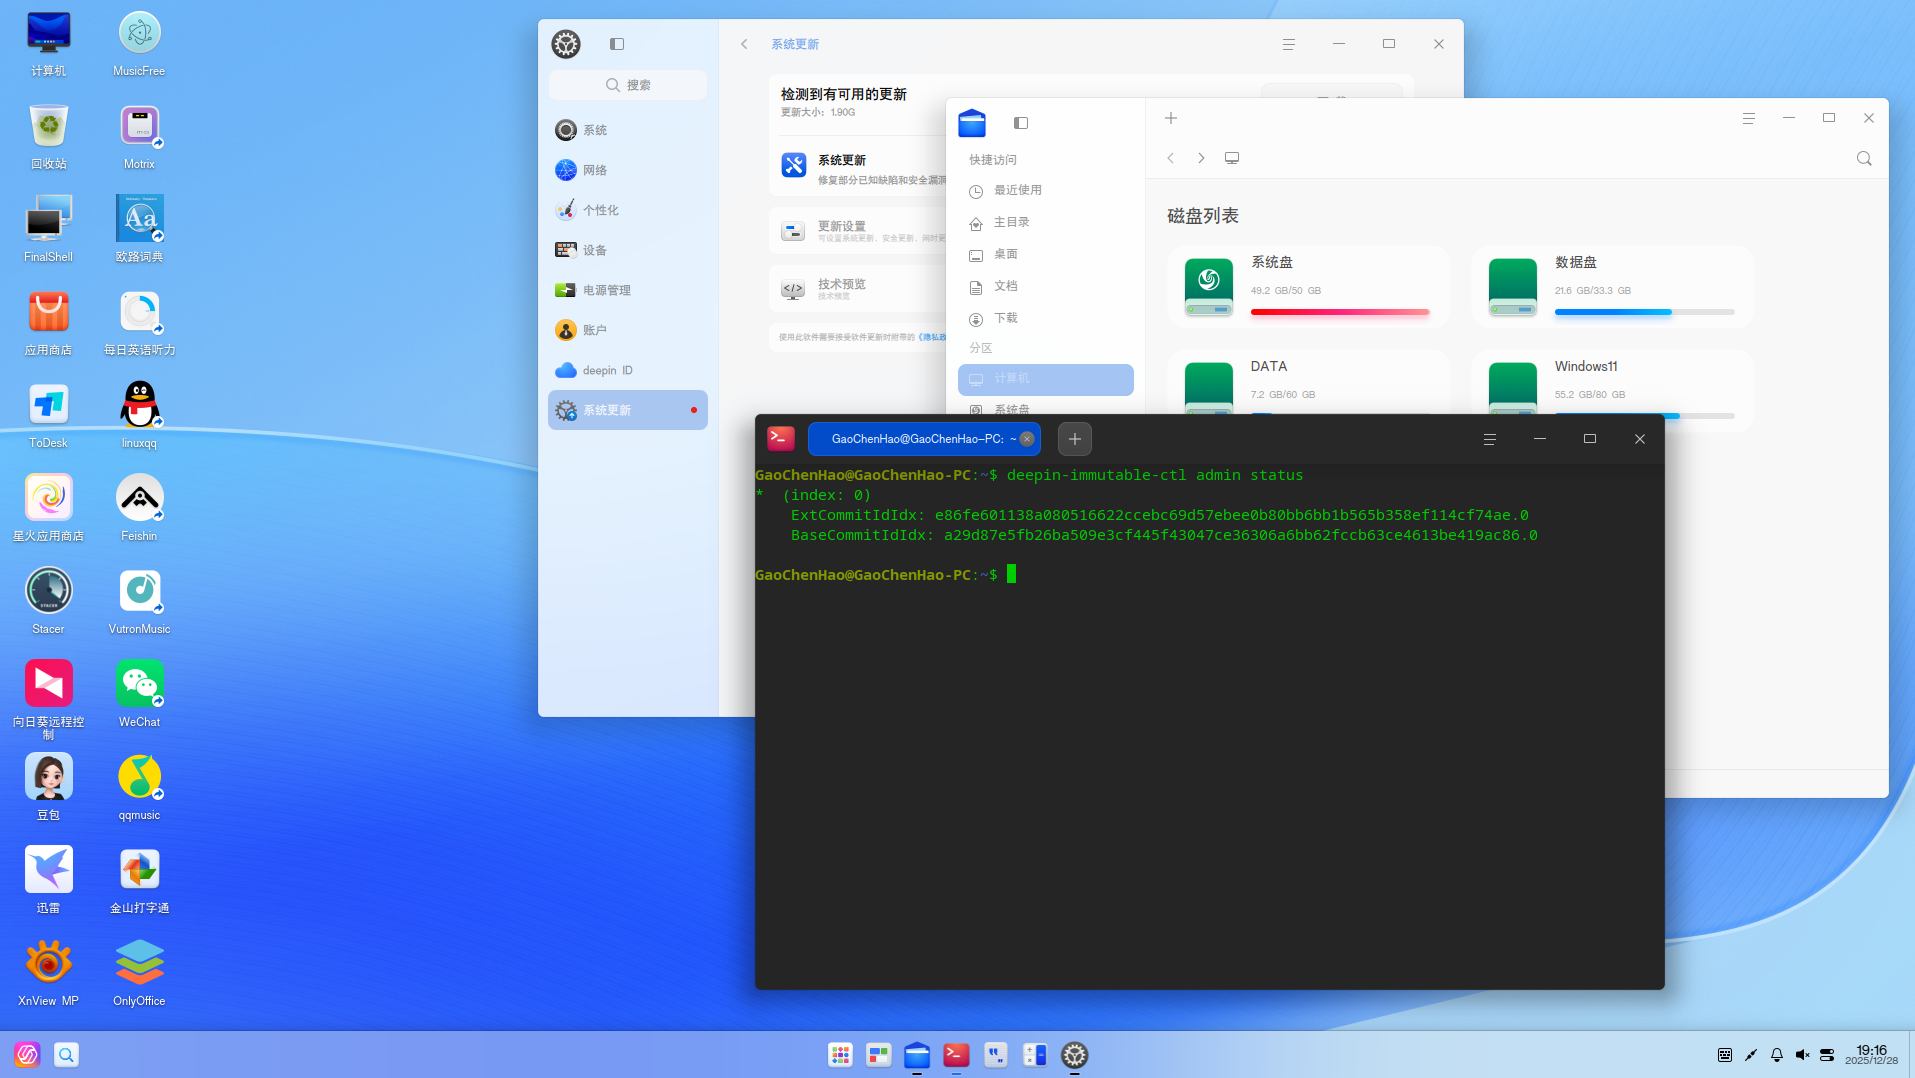1915x1078 pixels.
Task: Open MusicFree desktop icon
Action: click(139, 43)
